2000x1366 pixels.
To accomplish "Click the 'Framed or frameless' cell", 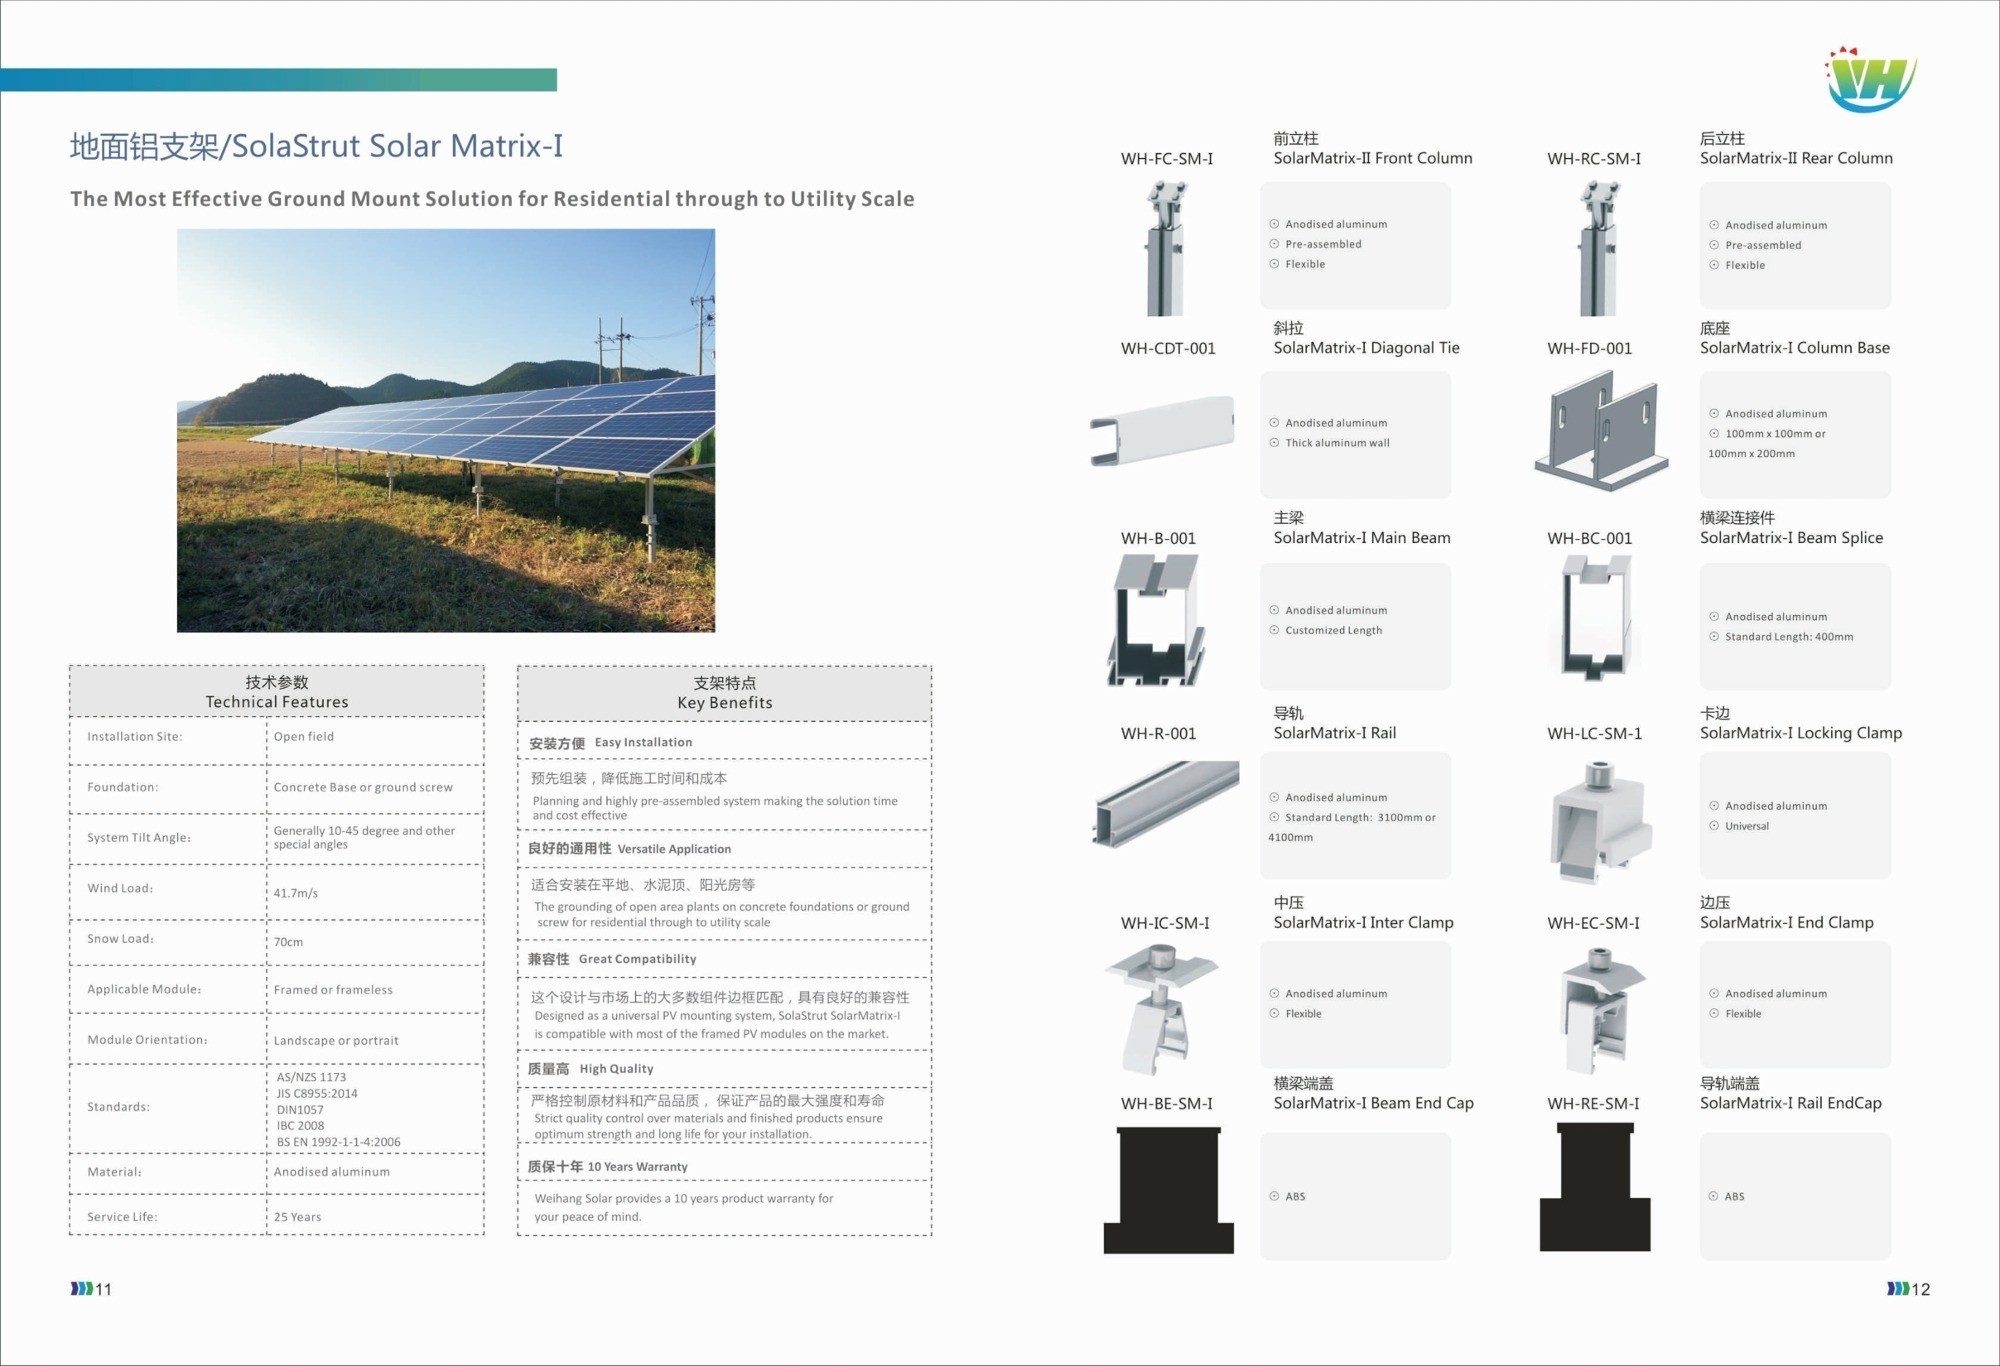I will [333, 990].
